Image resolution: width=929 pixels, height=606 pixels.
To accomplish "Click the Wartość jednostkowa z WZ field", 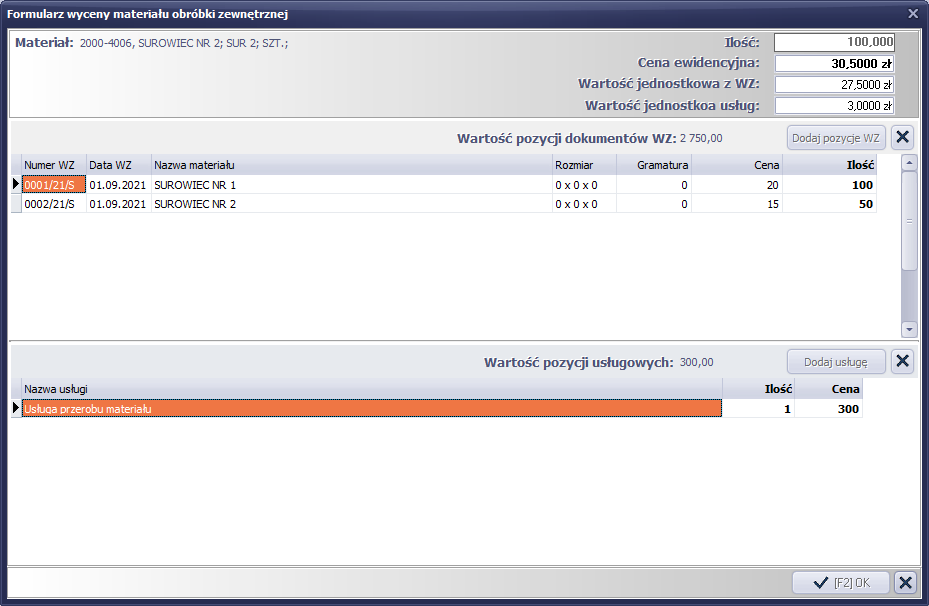I will 834,85.
